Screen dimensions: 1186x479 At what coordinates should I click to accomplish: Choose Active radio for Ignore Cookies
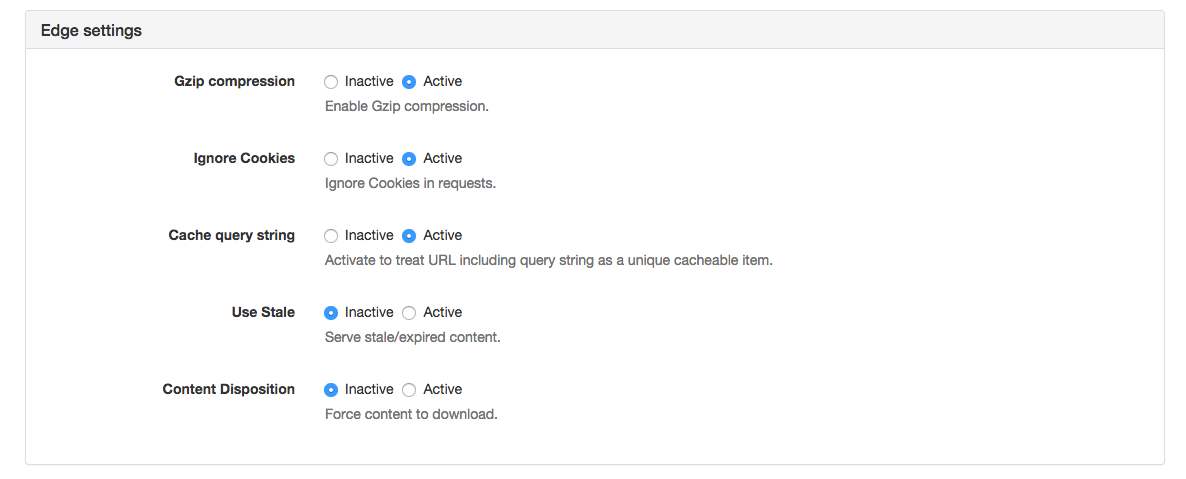pos(409,159)
